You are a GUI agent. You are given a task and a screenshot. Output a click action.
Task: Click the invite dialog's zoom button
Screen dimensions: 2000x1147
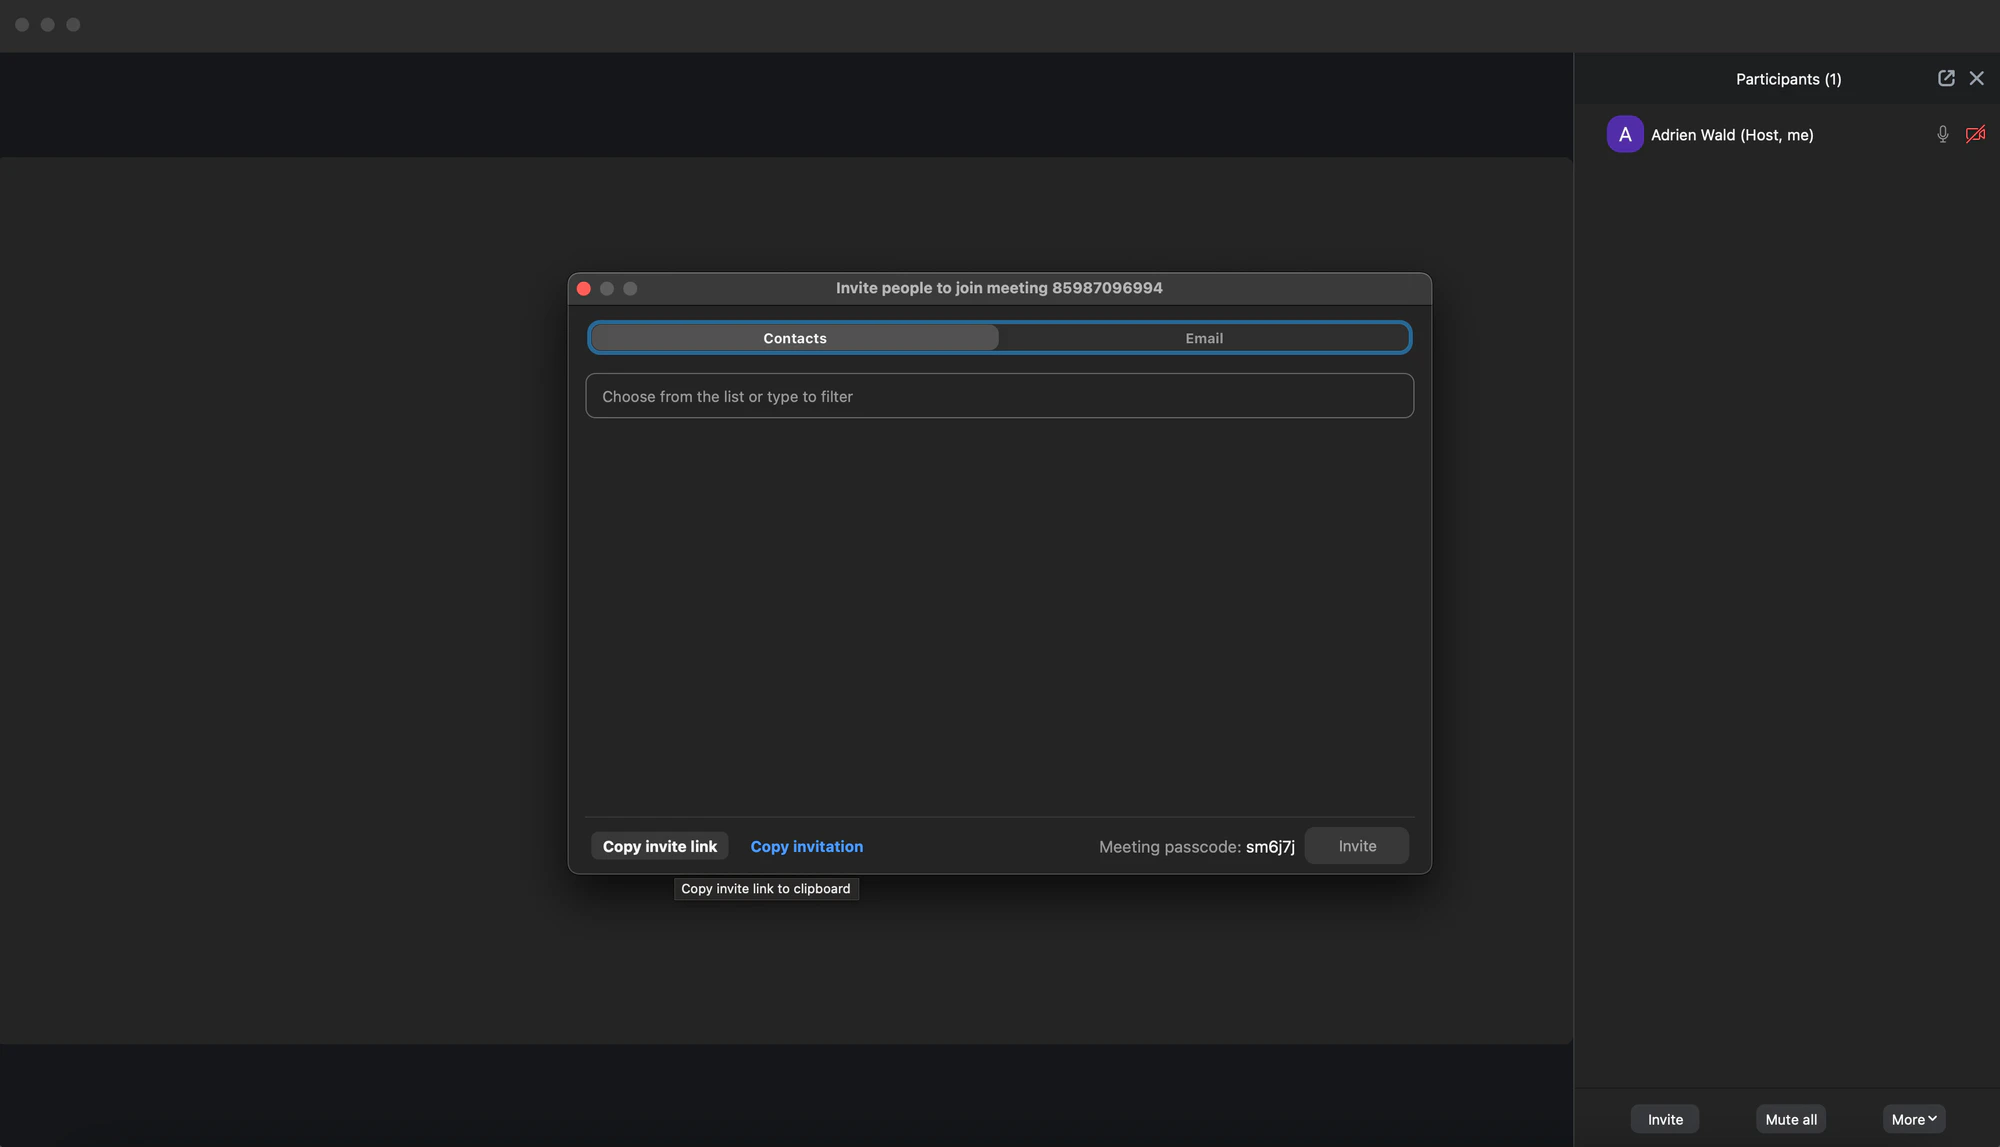630,288
